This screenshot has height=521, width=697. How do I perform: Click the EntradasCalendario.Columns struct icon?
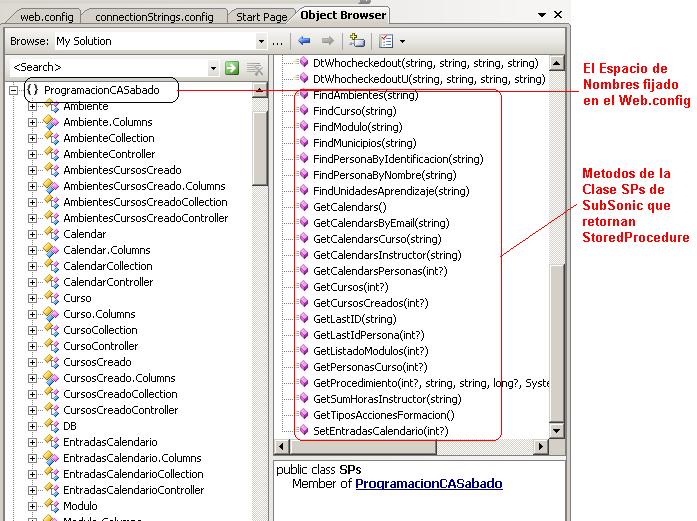tap(51, 458)
